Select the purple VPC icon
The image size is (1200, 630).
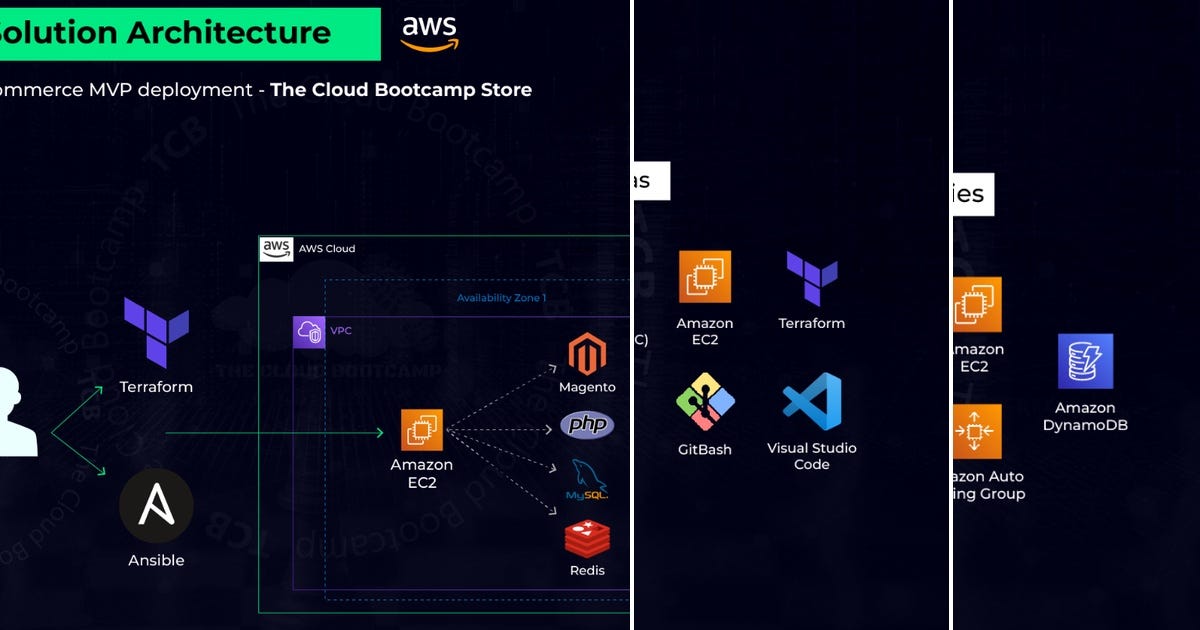(310, 330)
